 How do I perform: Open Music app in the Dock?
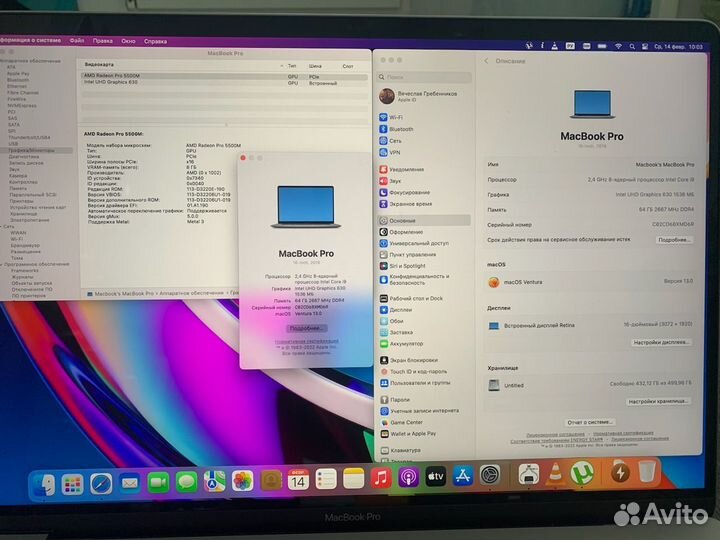pos(381,478)
